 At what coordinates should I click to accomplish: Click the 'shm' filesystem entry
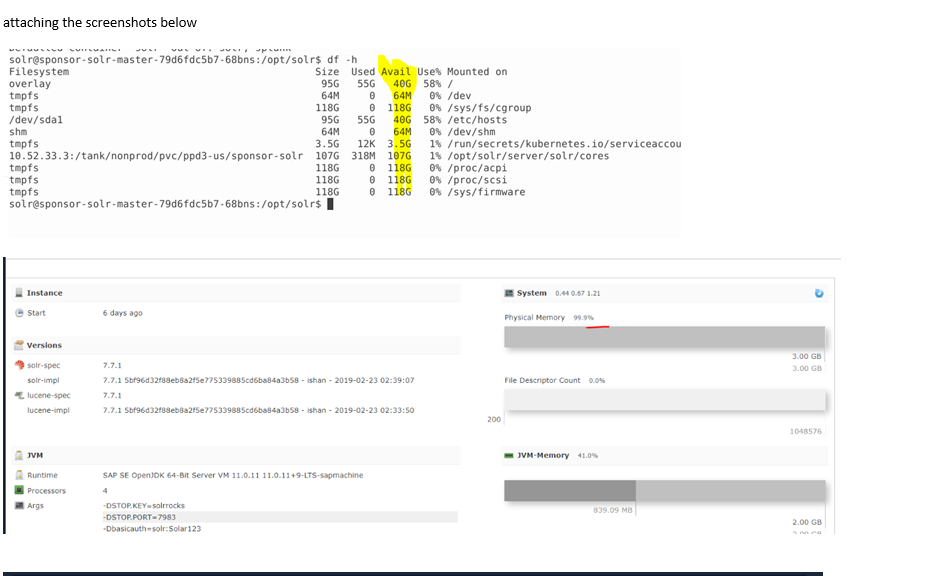[x=18, y=132]
